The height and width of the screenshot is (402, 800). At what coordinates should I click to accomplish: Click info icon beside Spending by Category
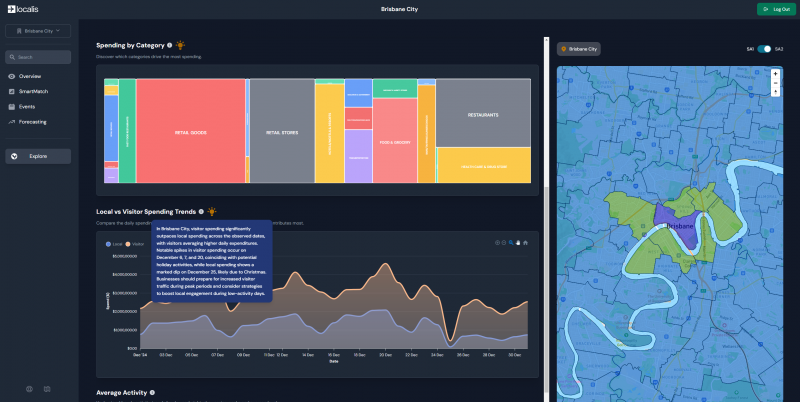(169, 45)
